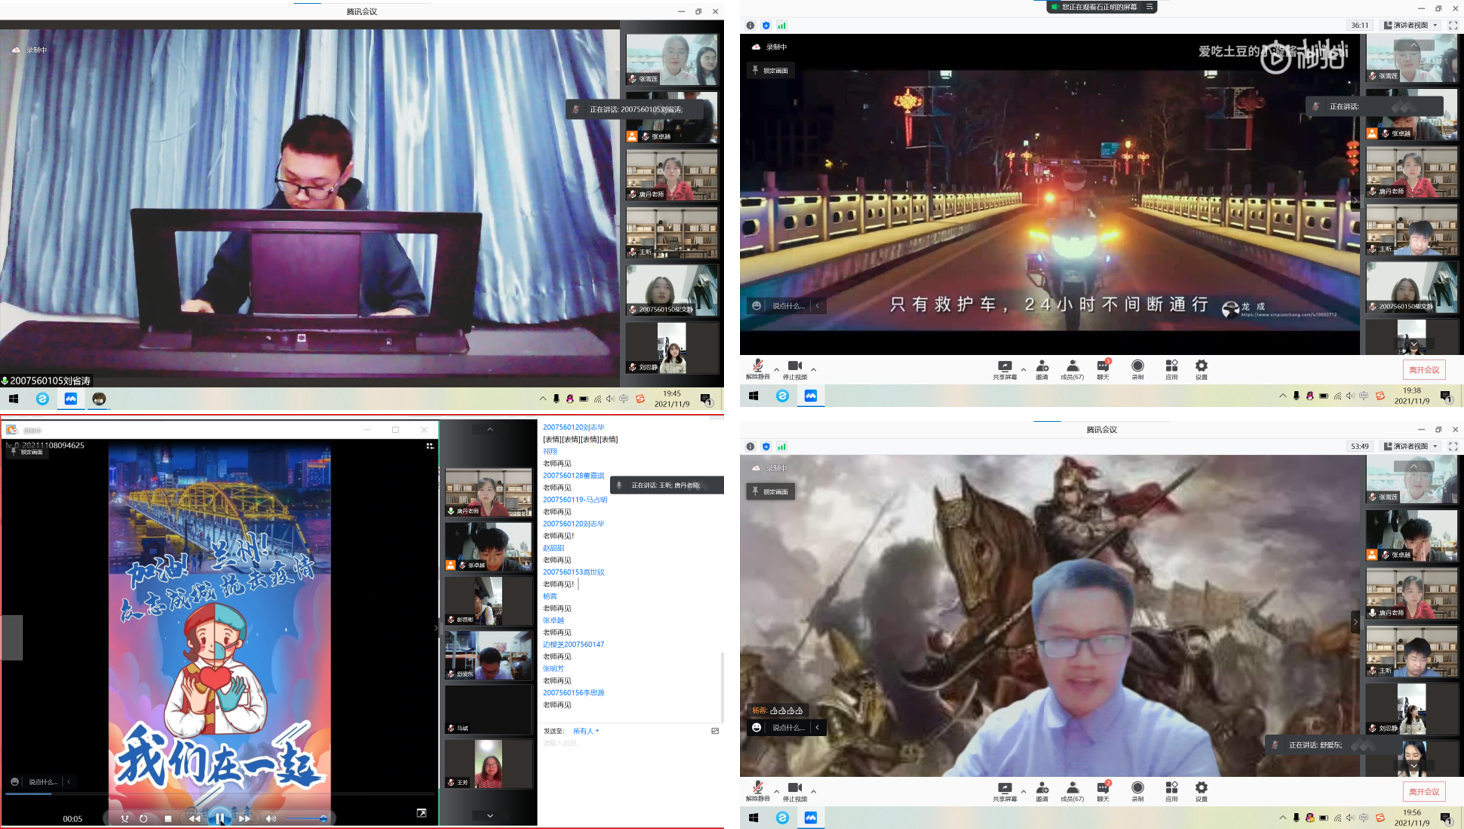Mute the media player's speaker volume icon
Viewport: 1464px width, 829px height.
[x=270, y=818]
